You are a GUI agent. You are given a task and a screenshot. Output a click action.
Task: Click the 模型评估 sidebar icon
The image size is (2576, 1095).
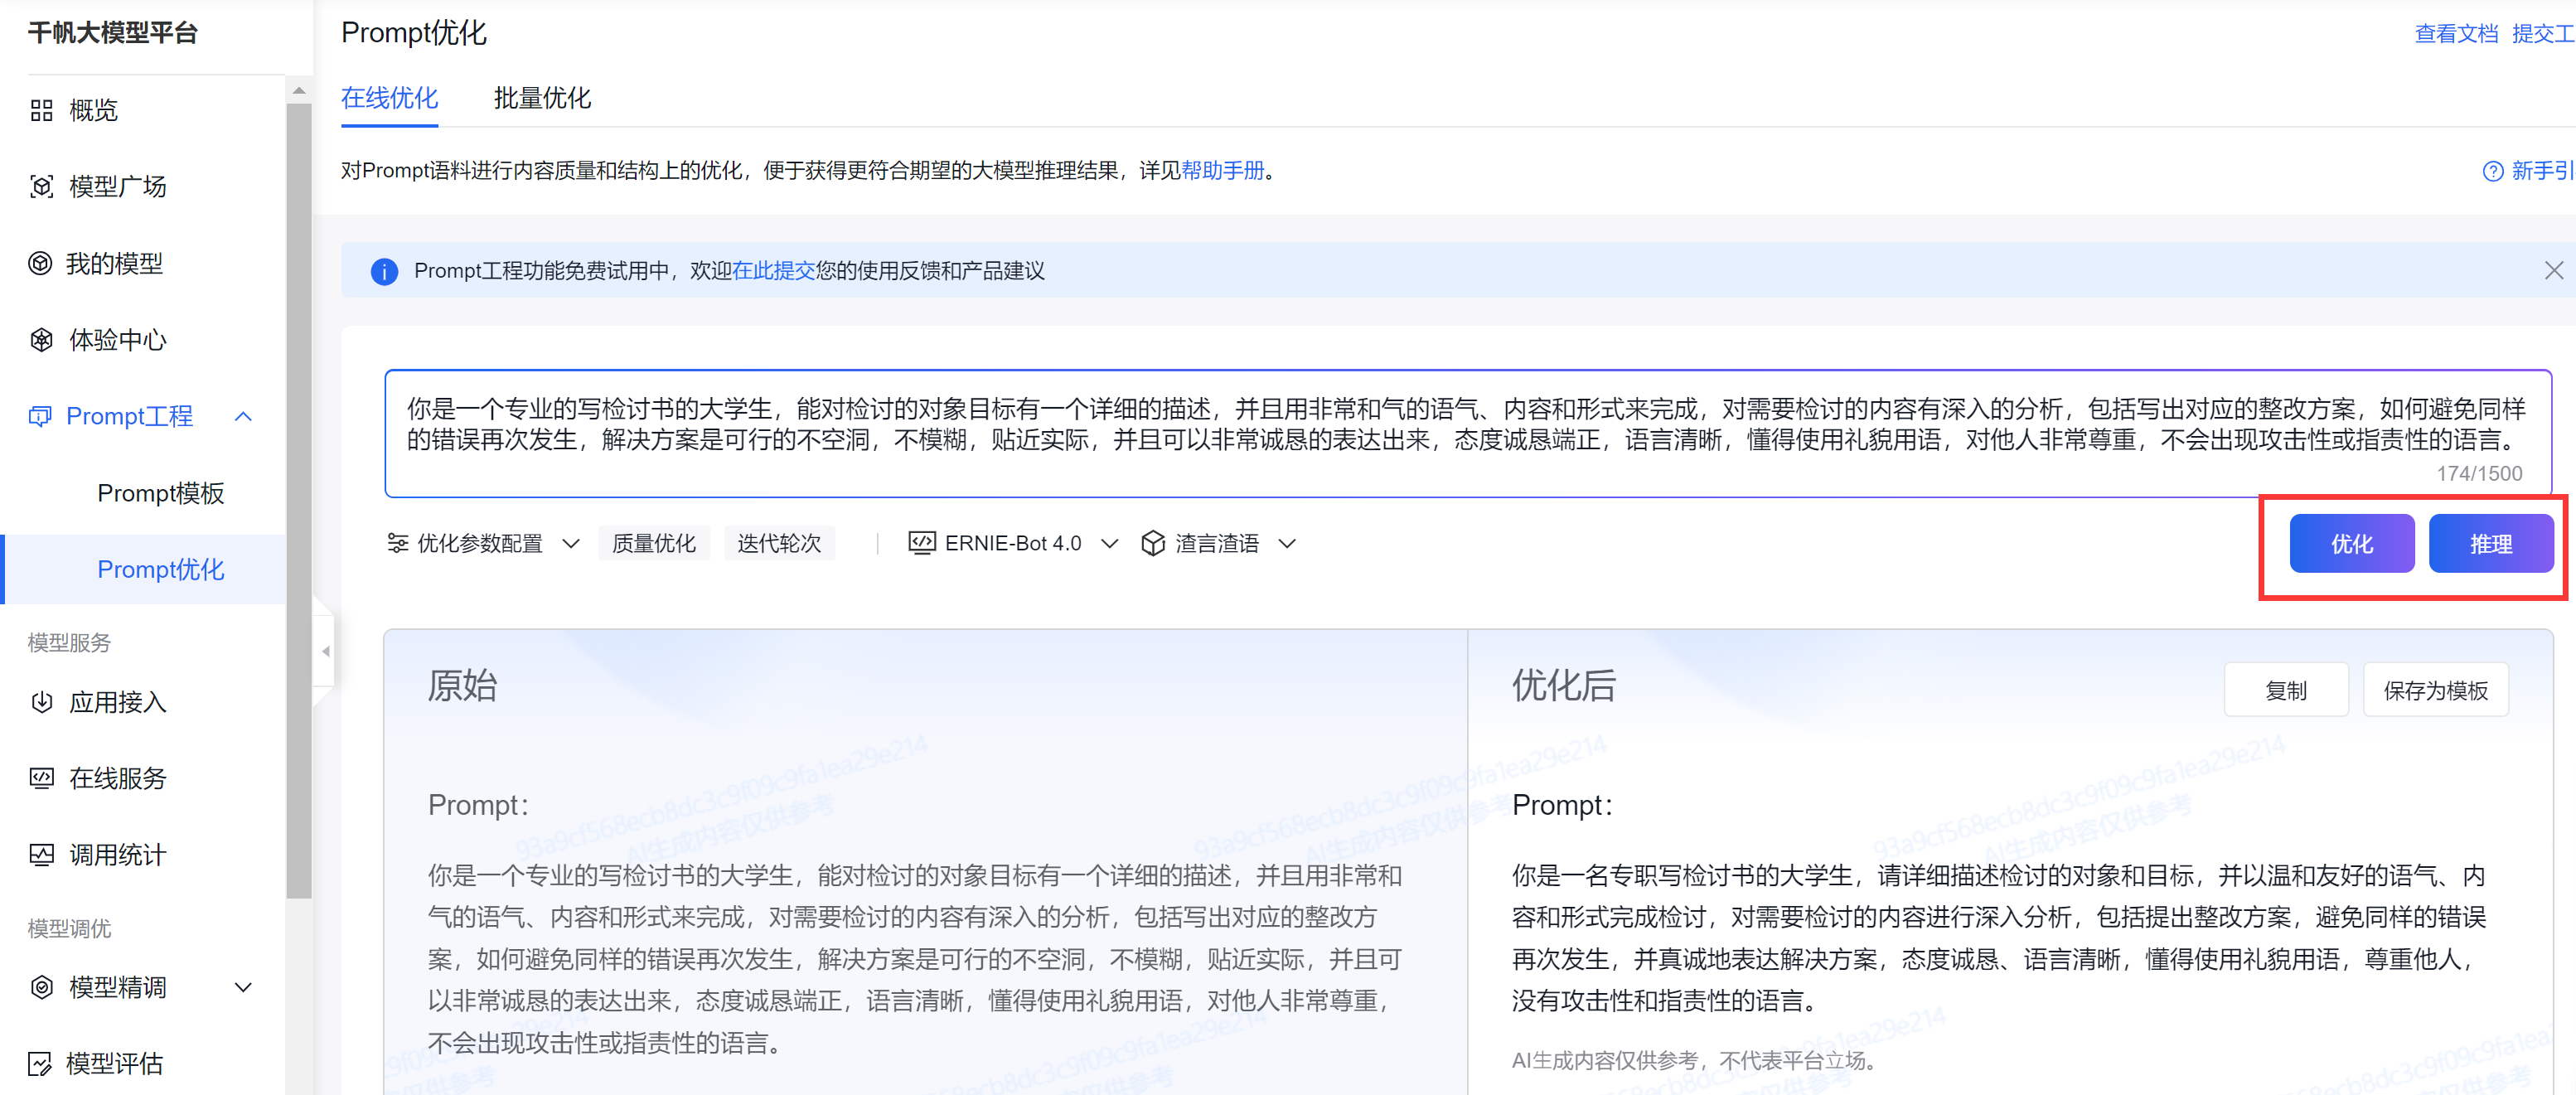point(40,1063)
